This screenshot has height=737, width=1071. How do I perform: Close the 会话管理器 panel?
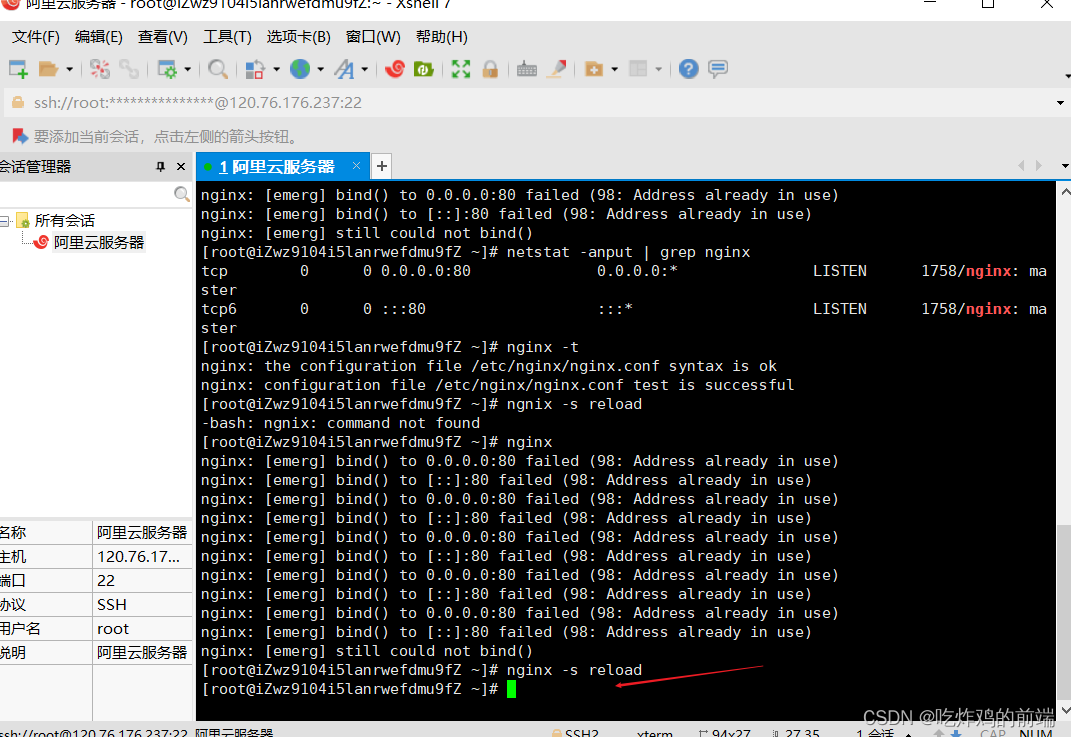pyautogui.click(x=181, y=167)
